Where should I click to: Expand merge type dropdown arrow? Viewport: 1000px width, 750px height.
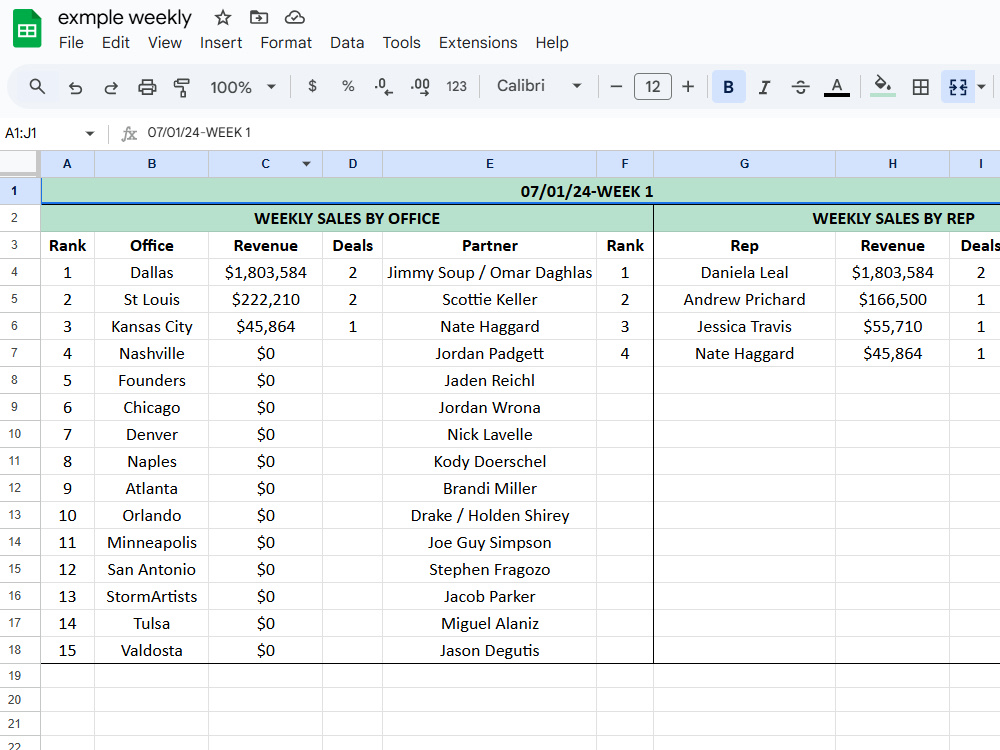(982, 87)
